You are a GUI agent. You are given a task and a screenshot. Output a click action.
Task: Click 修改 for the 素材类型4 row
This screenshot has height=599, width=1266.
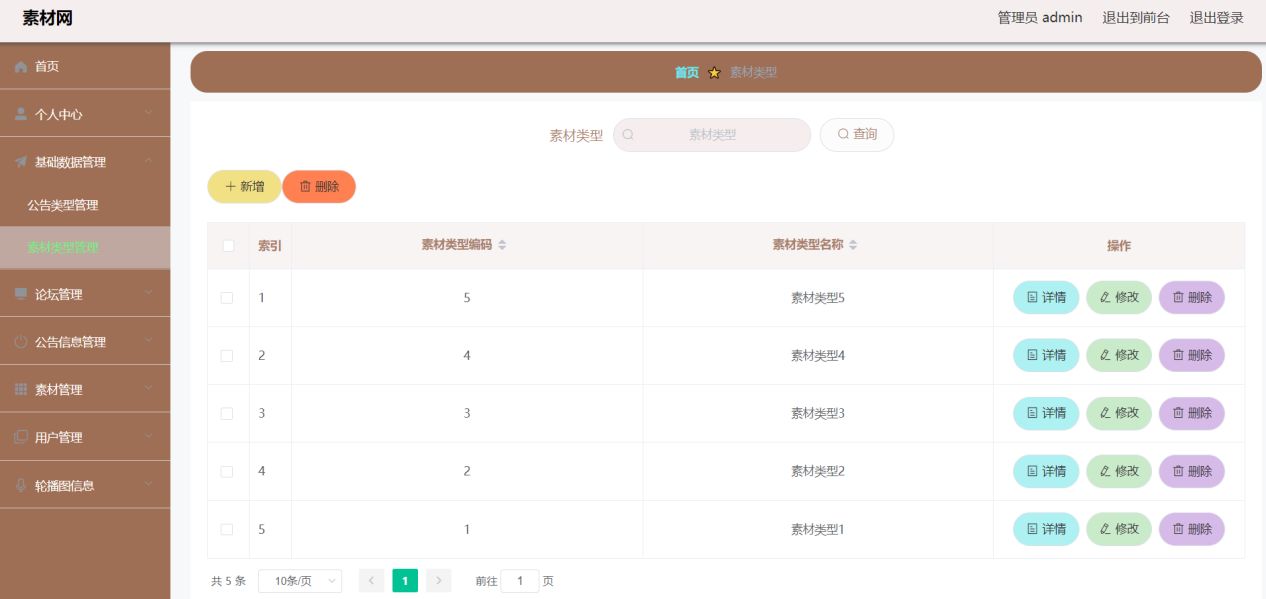point(1119,355)
